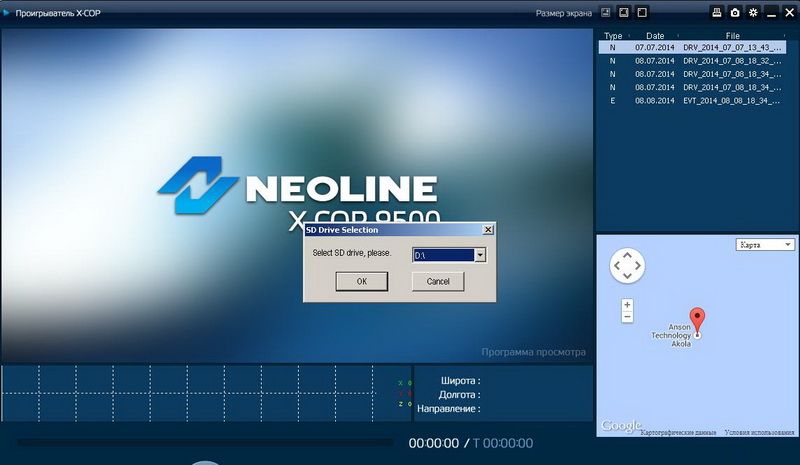The image size is (800, 465).
Task: Select the smallest screen size icon
Action: (x=605, y=13)
